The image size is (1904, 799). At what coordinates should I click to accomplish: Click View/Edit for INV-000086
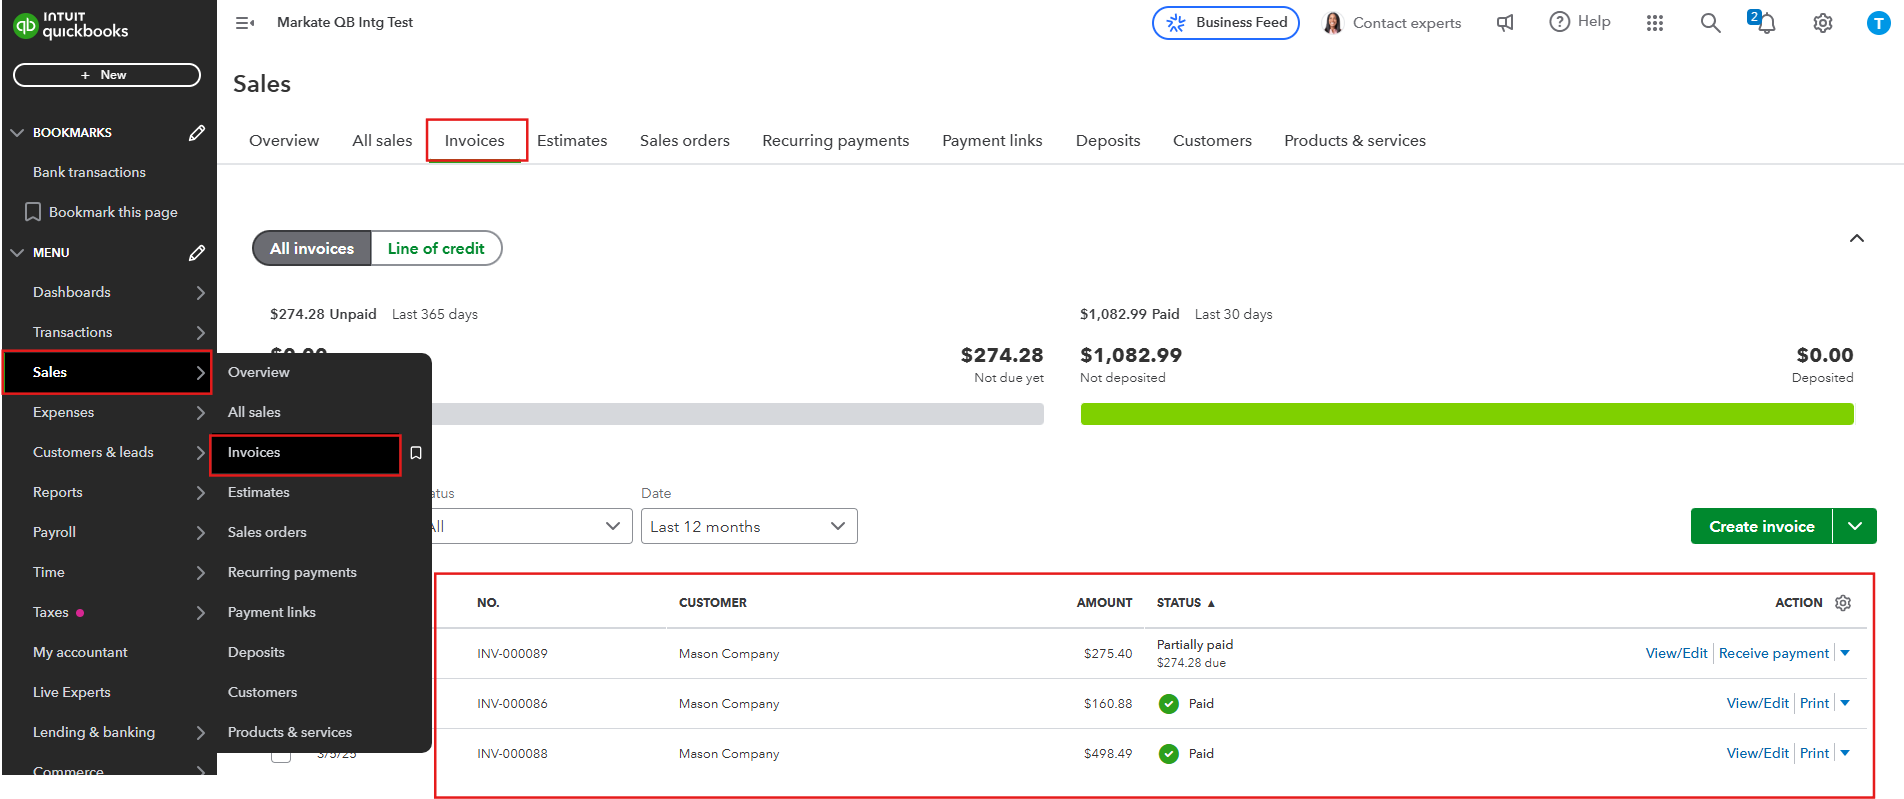click(x=1758, y=703)
